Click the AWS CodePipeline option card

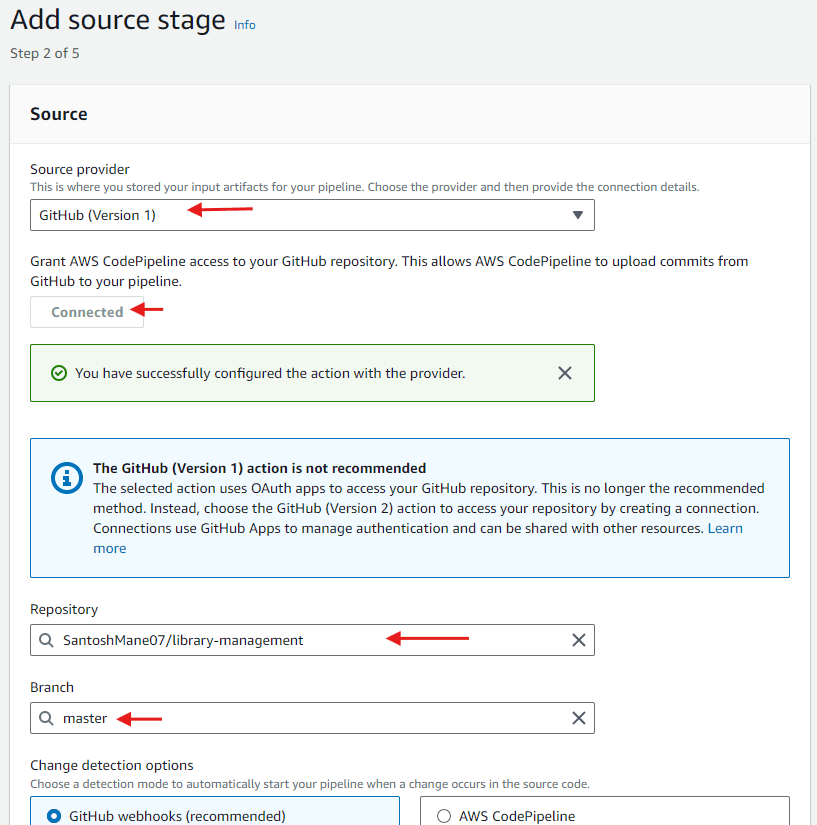[x=605, y=811]
